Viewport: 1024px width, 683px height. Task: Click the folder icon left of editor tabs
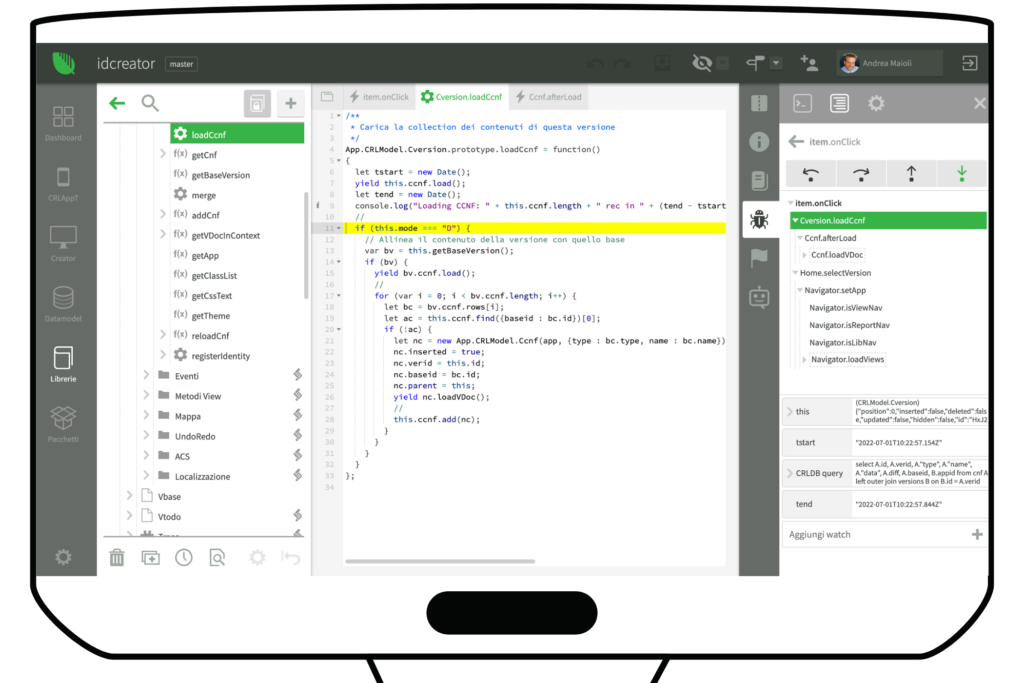pos(327,97)
